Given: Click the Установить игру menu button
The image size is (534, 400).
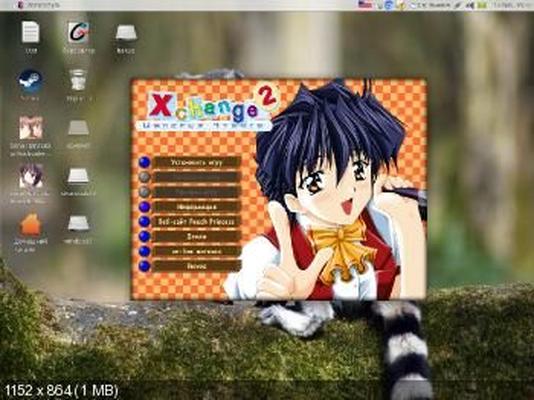Looking at the screenshot, I should tap(197, 162).
